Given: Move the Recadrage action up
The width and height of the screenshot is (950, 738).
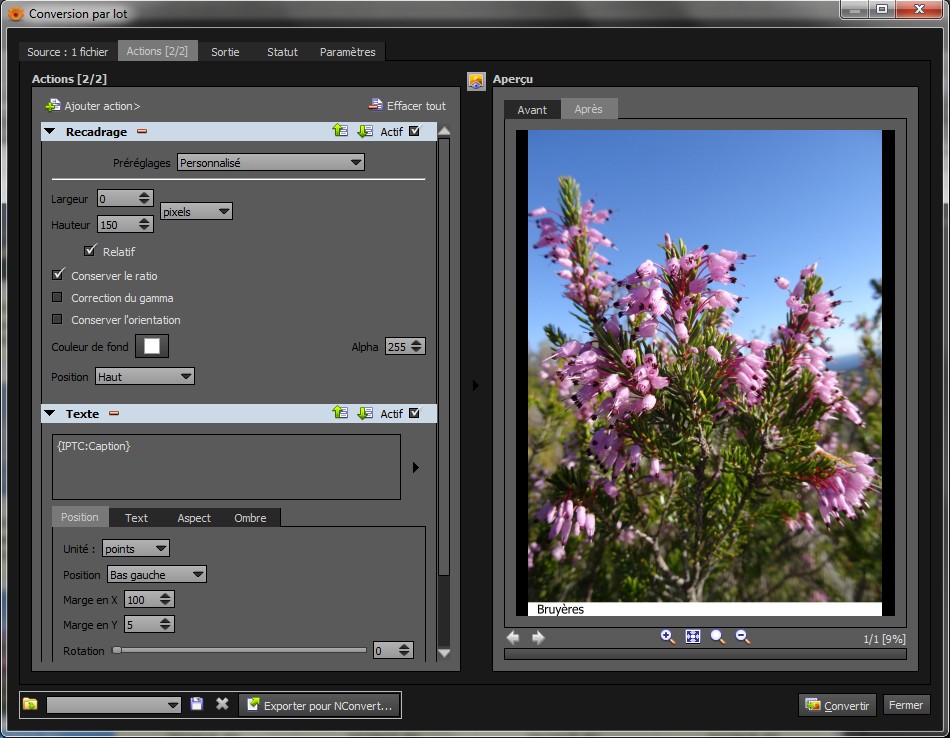Looking at the screenshot, I should [340, 131].
